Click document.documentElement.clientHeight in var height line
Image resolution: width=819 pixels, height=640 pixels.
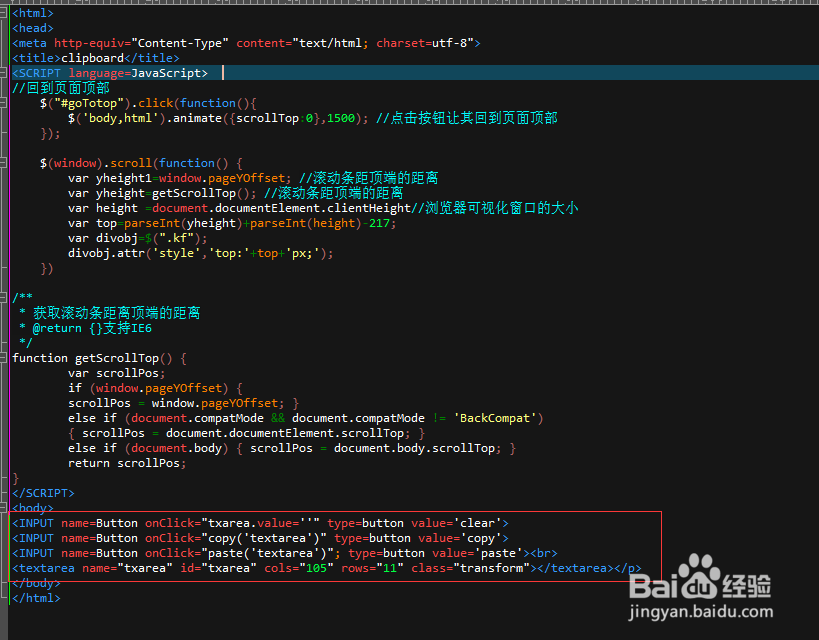pos(282,208)
